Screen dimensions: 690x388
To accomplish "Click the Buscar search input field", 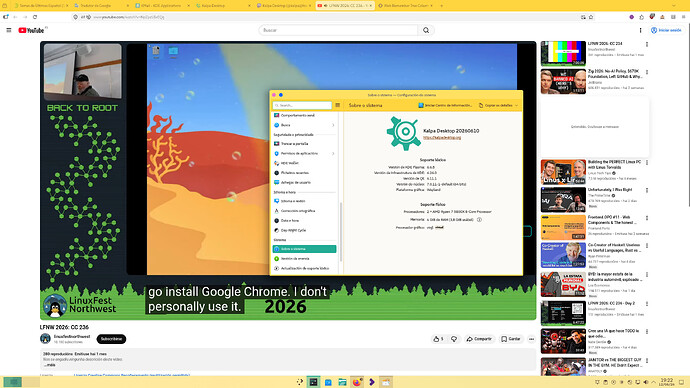I will click(338, 30).
